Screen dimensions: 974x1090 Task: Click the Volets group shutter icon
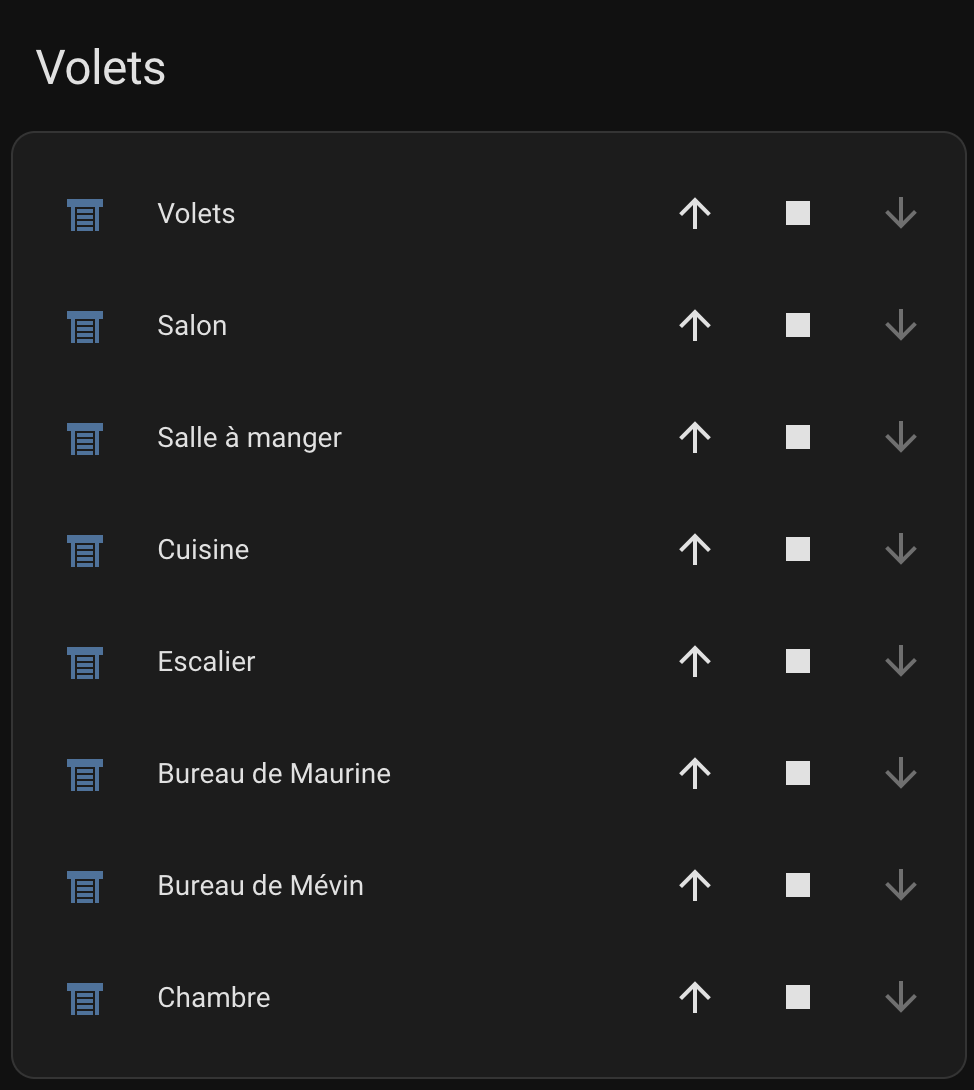85,214
